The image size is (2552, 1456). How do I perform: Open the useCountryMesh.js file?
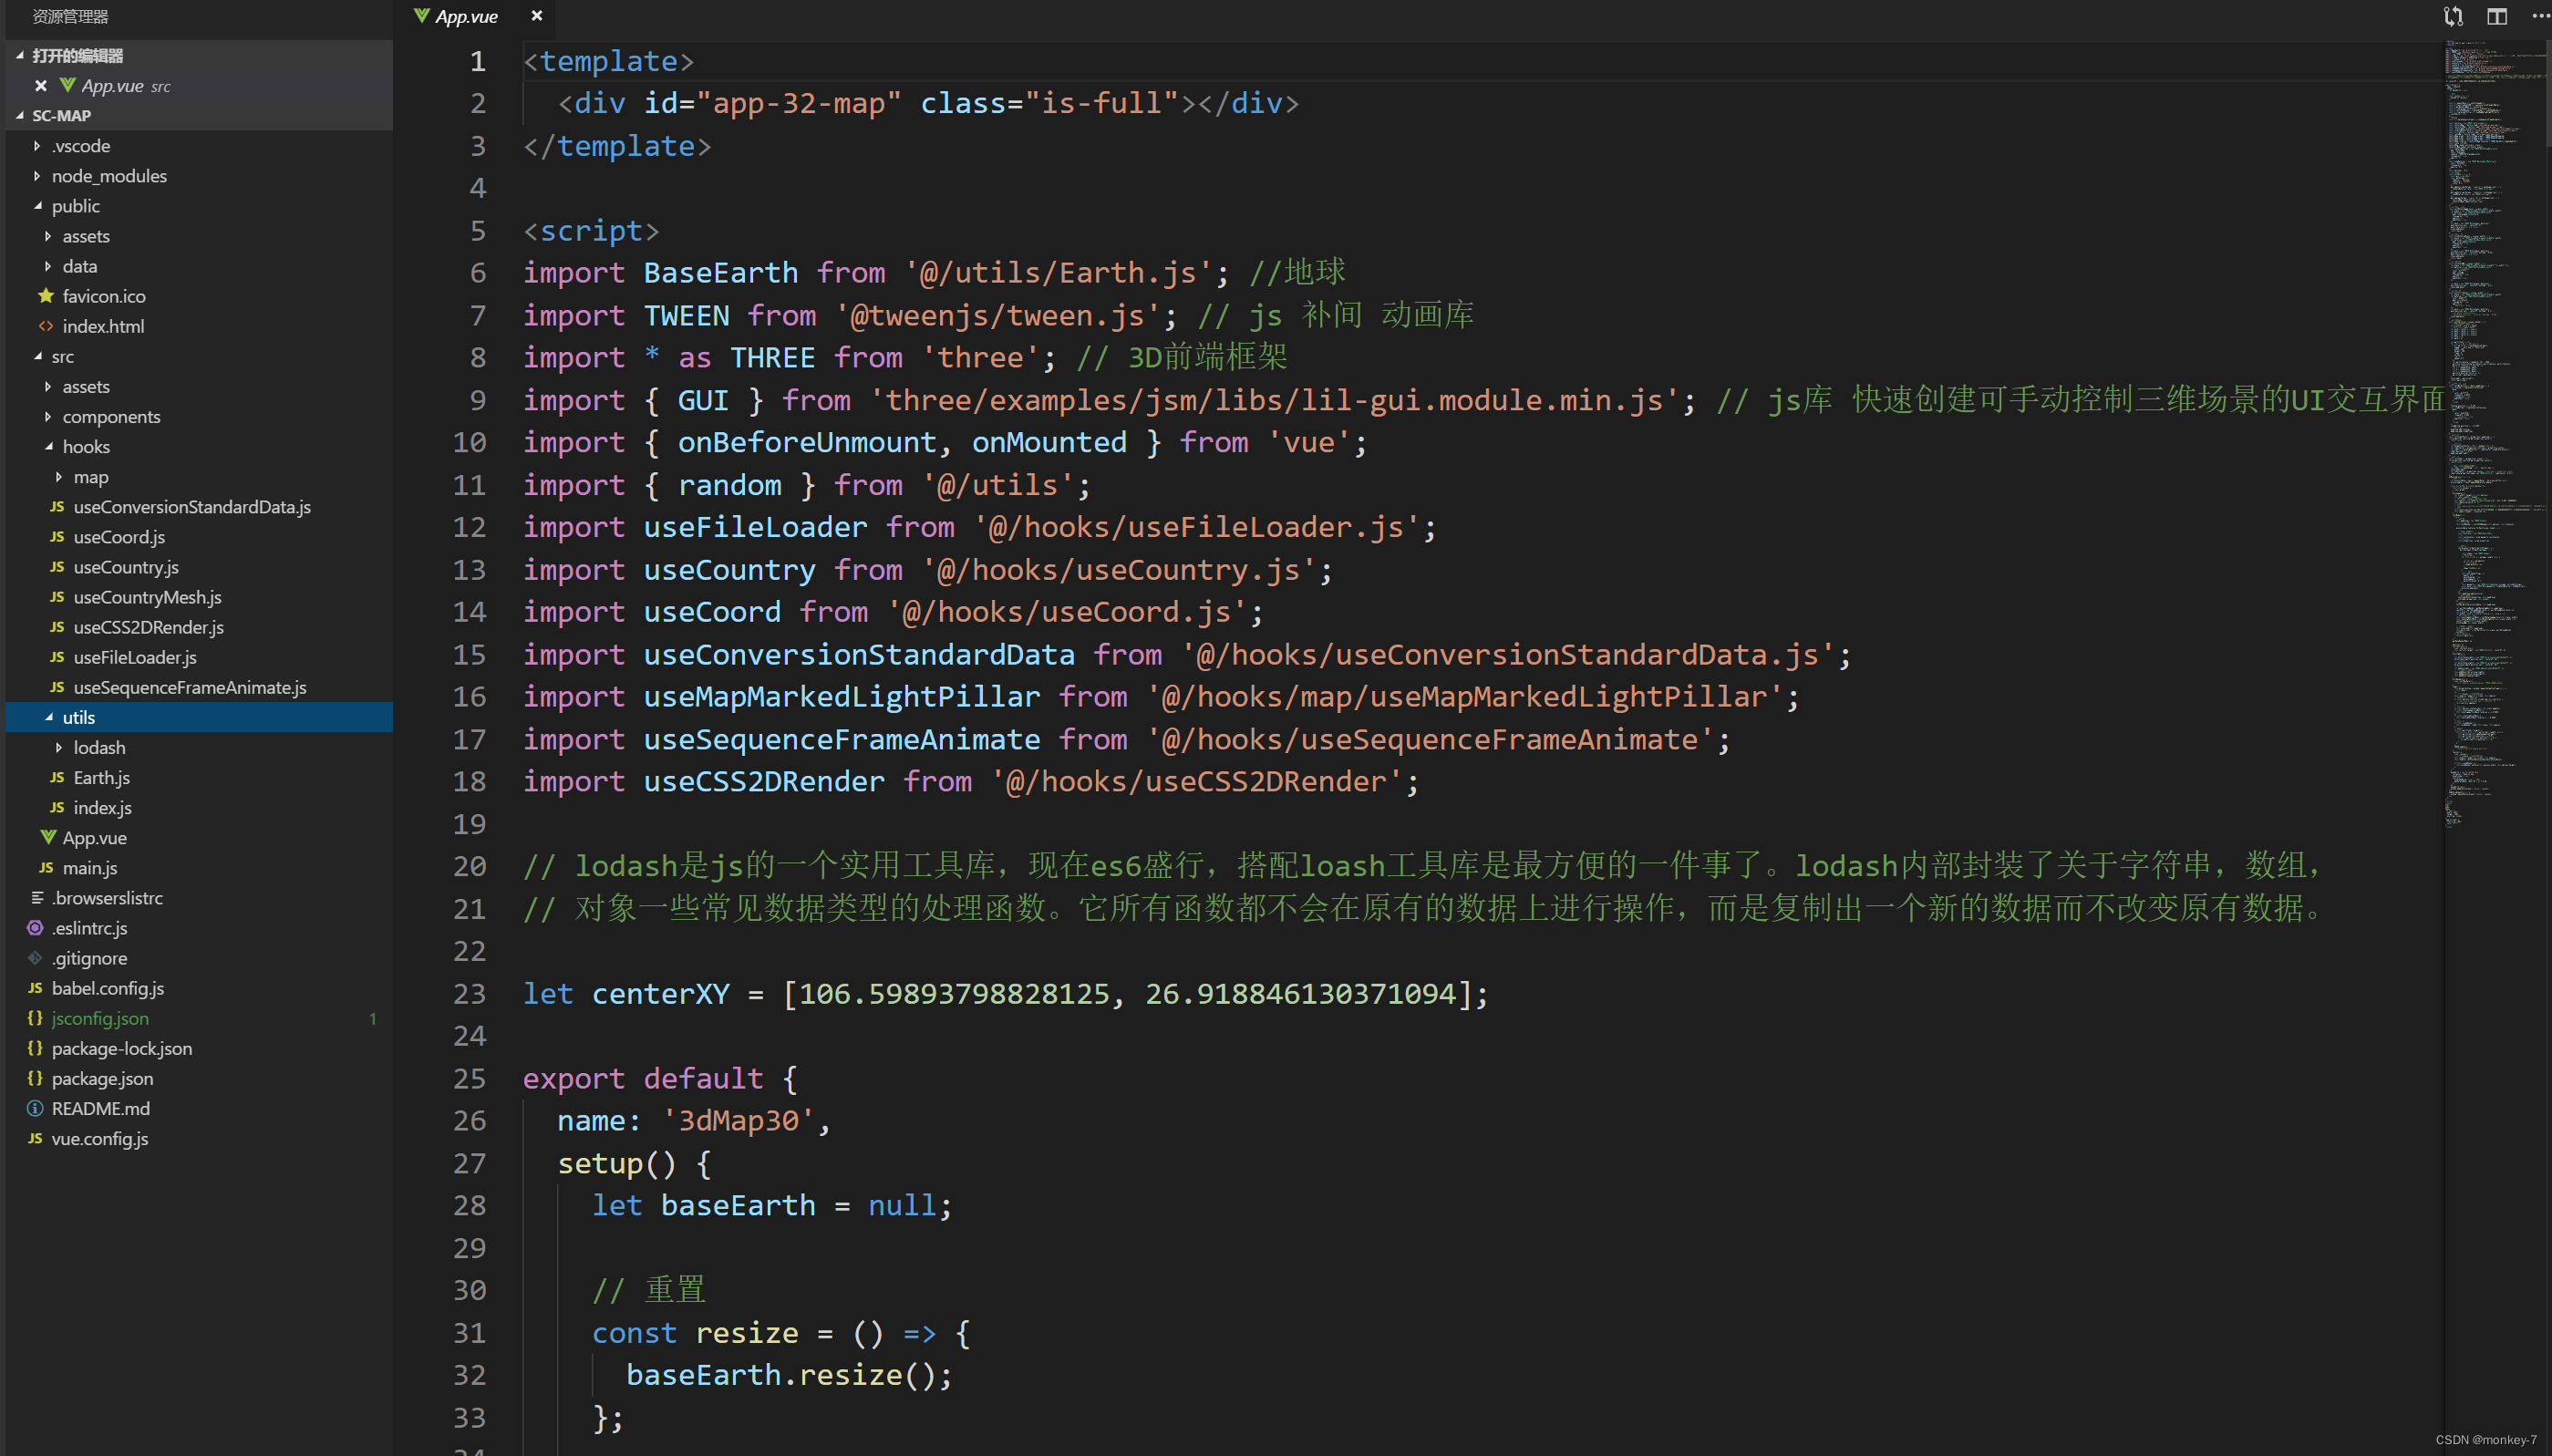(x=147, y=597)
